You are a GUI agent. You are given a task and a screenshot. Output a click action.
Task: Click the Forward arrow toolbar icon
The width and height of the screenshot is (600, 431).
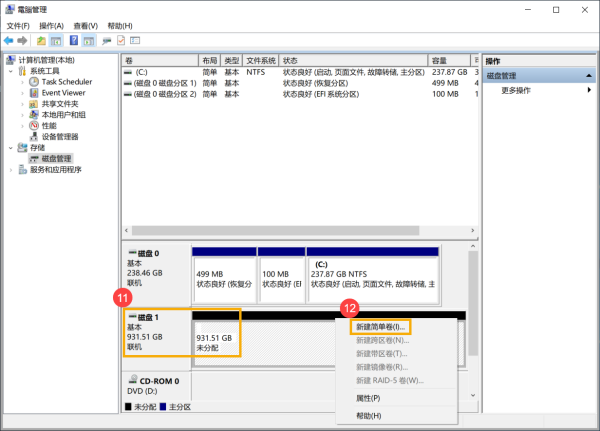pos(22,41)
